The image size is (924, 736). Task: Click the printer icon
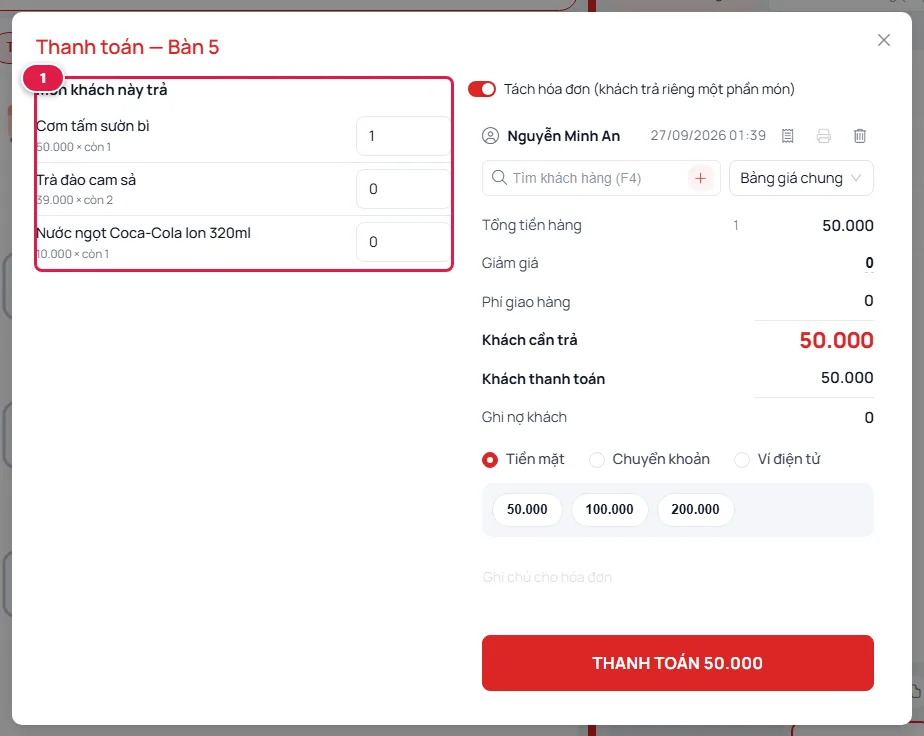click(824, 136)
